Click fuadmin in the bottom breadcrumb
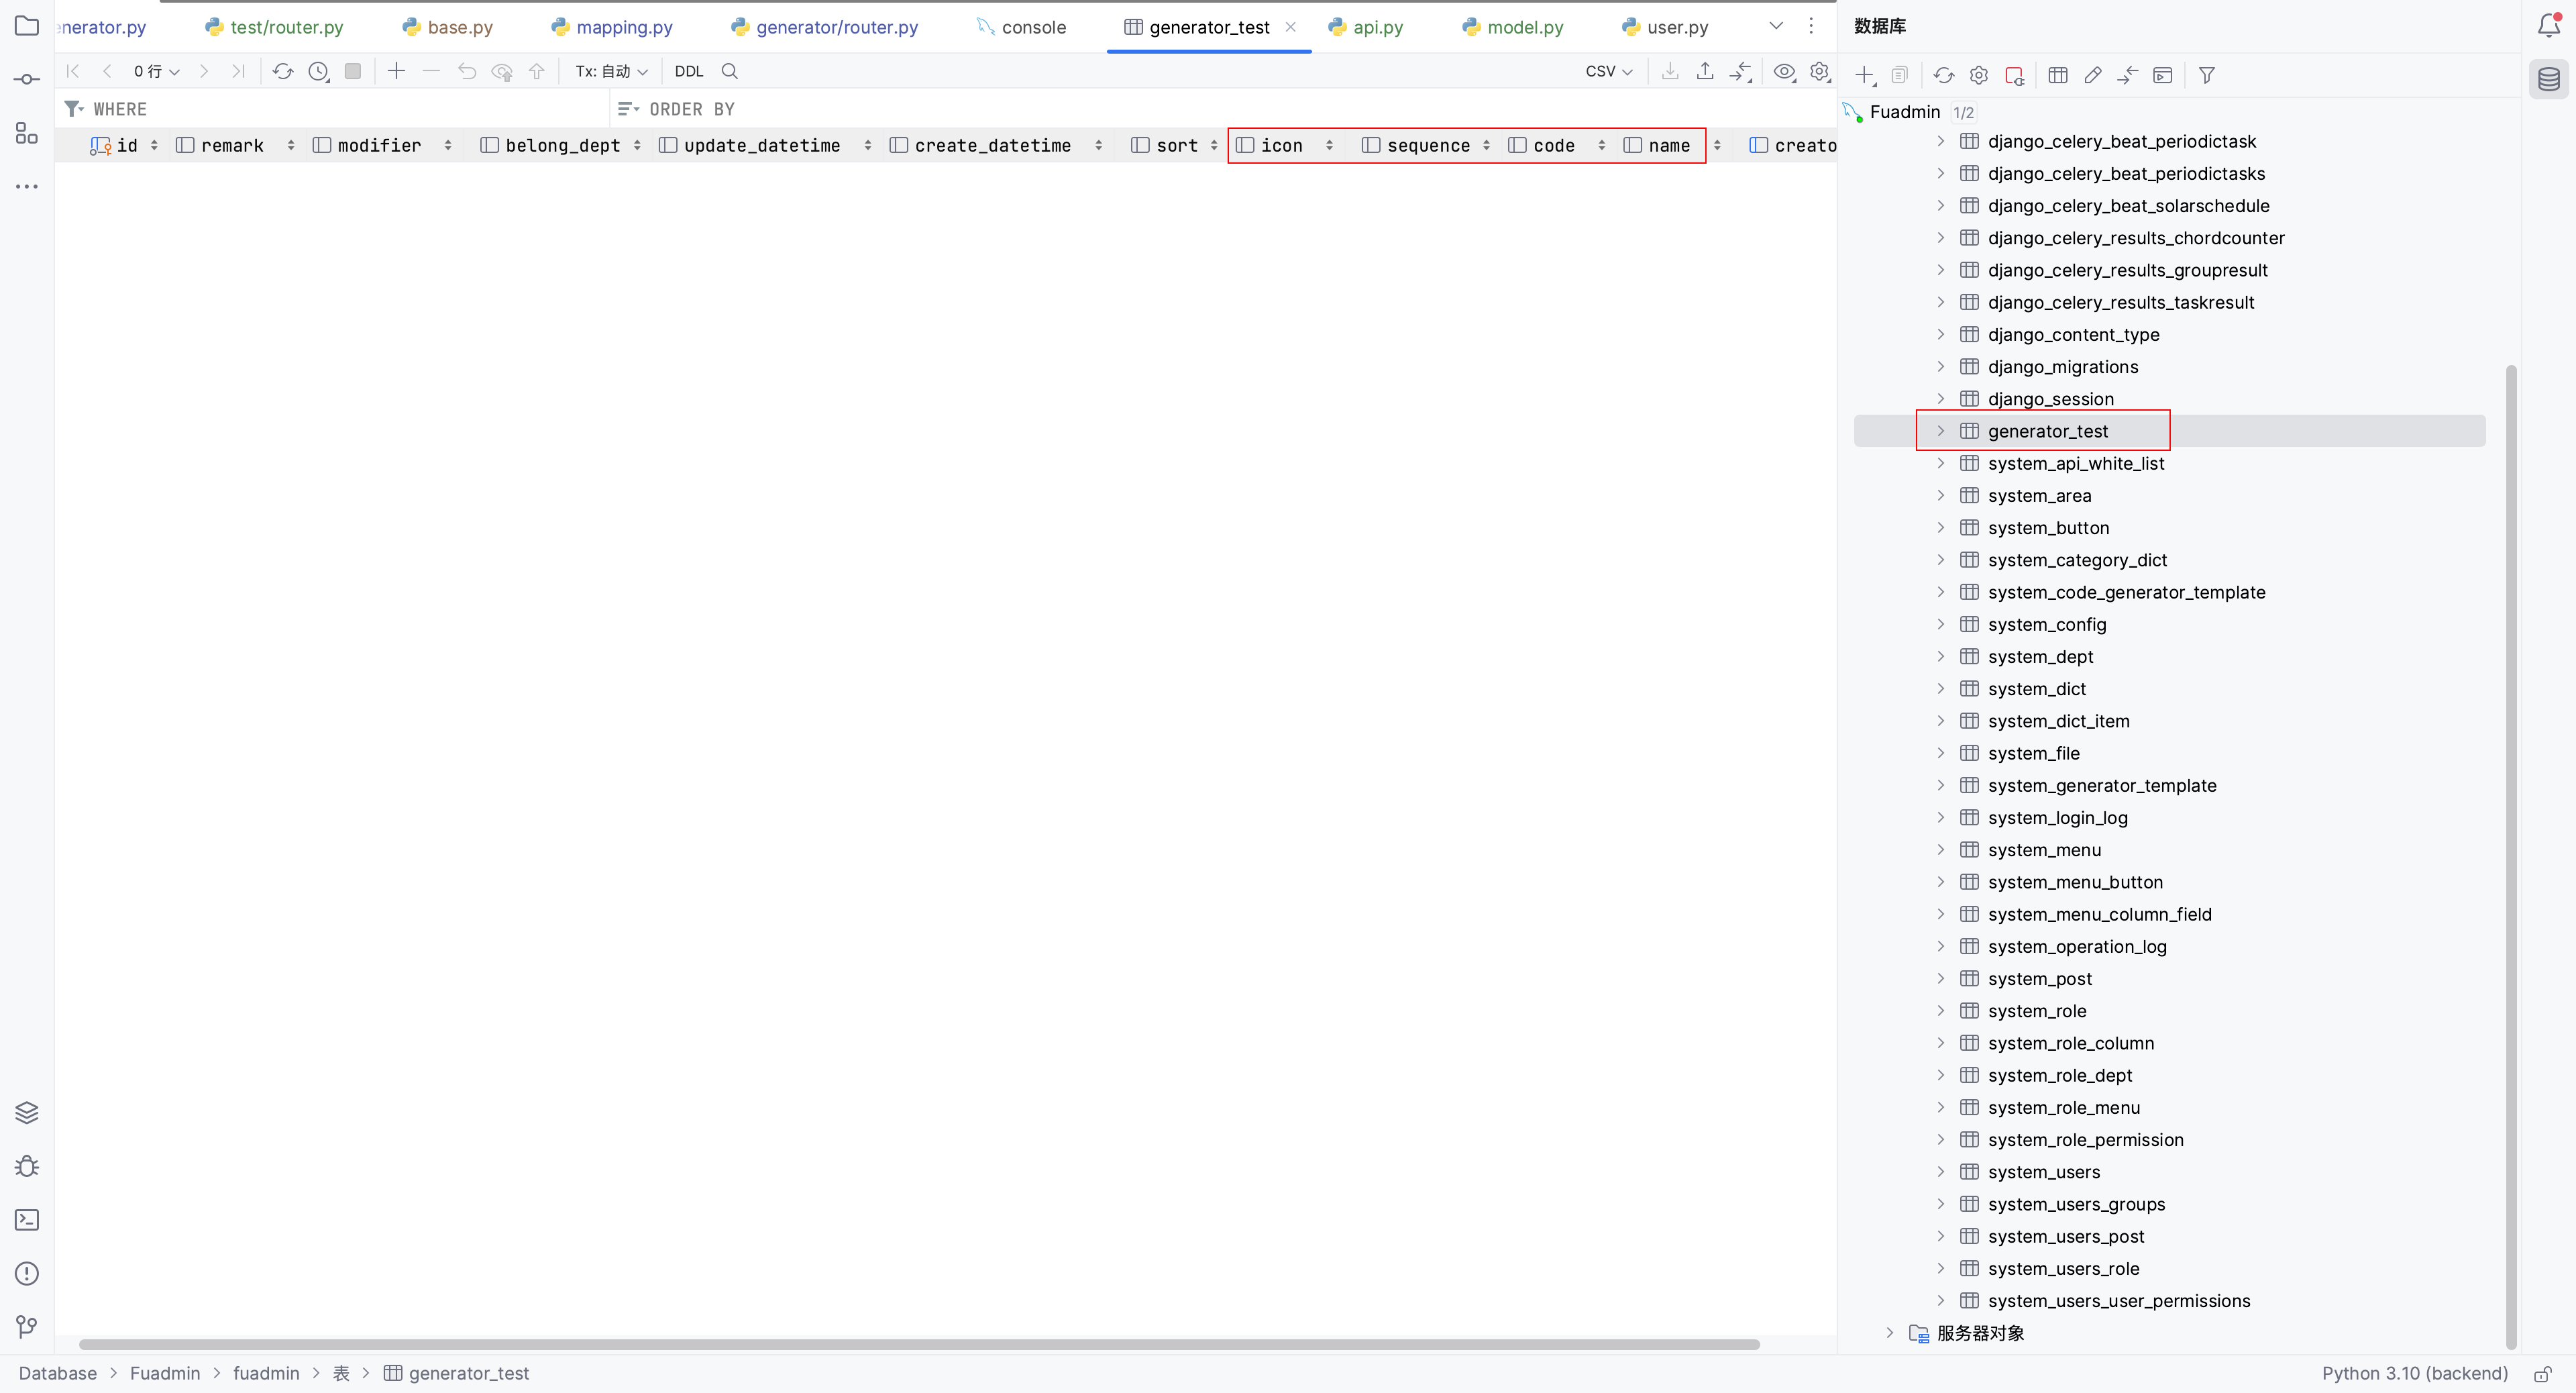Image resolution: width=2576 pixels, height=1393 pixels. [266, 1373]
